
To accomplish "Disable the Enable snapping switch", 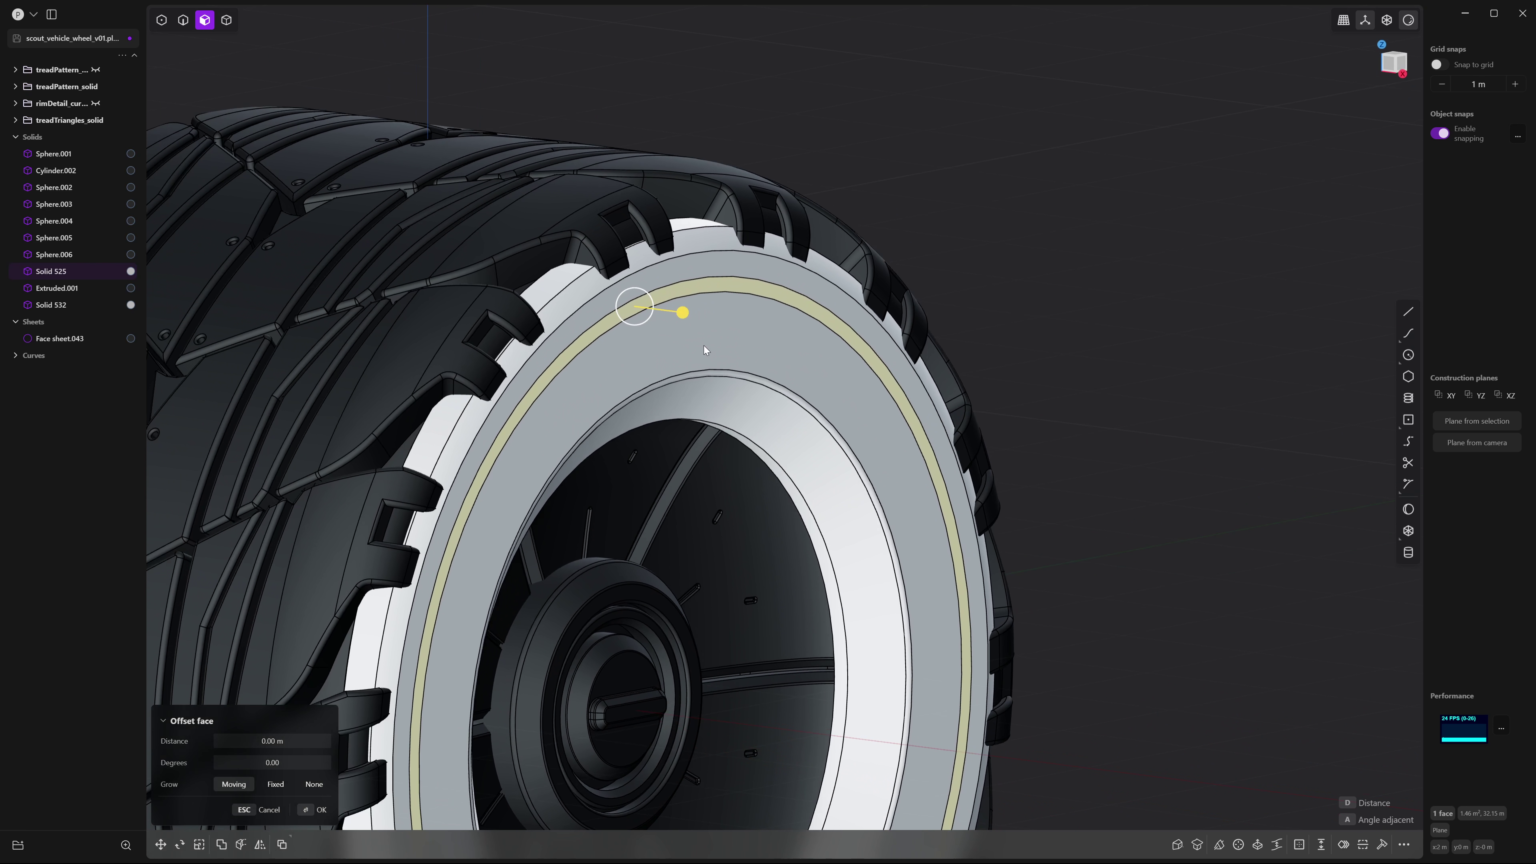I will (1440, 133).
